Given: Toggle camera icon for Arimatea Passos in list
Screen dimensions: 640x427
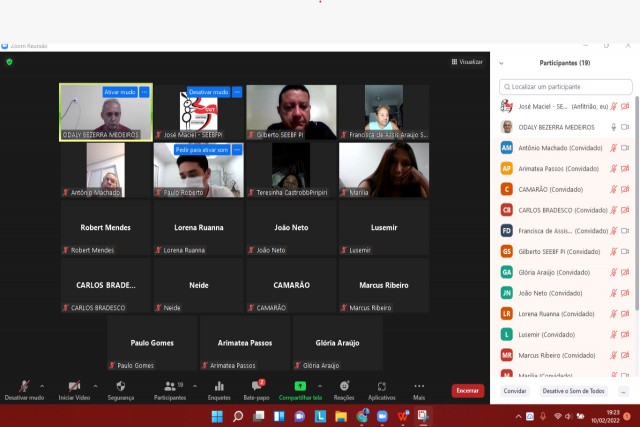Looking at the screenshot, I should click(x=625, y=169).
